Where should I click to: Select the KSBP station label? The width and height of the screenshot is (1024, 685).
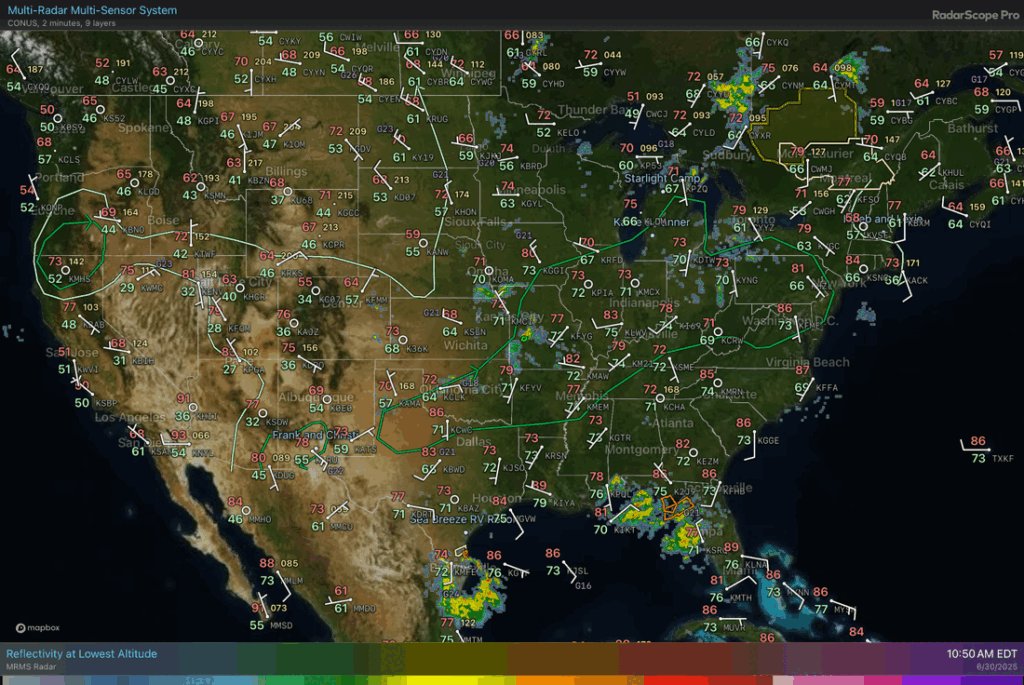click(x=106, y=404)
